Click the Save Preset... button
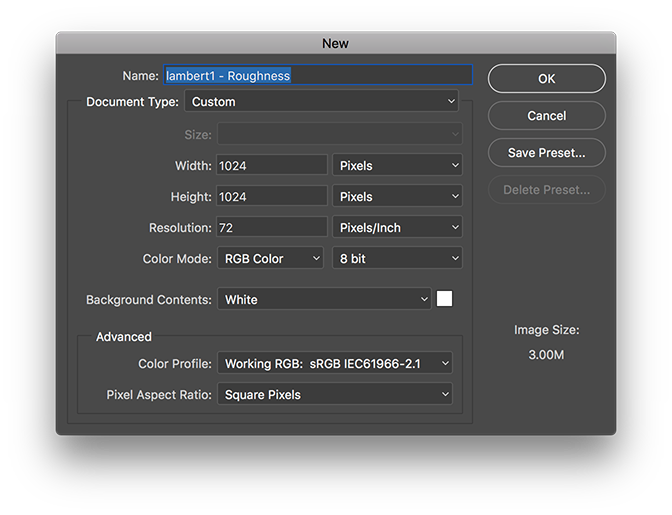672x515 pixels. coord(546,153)
